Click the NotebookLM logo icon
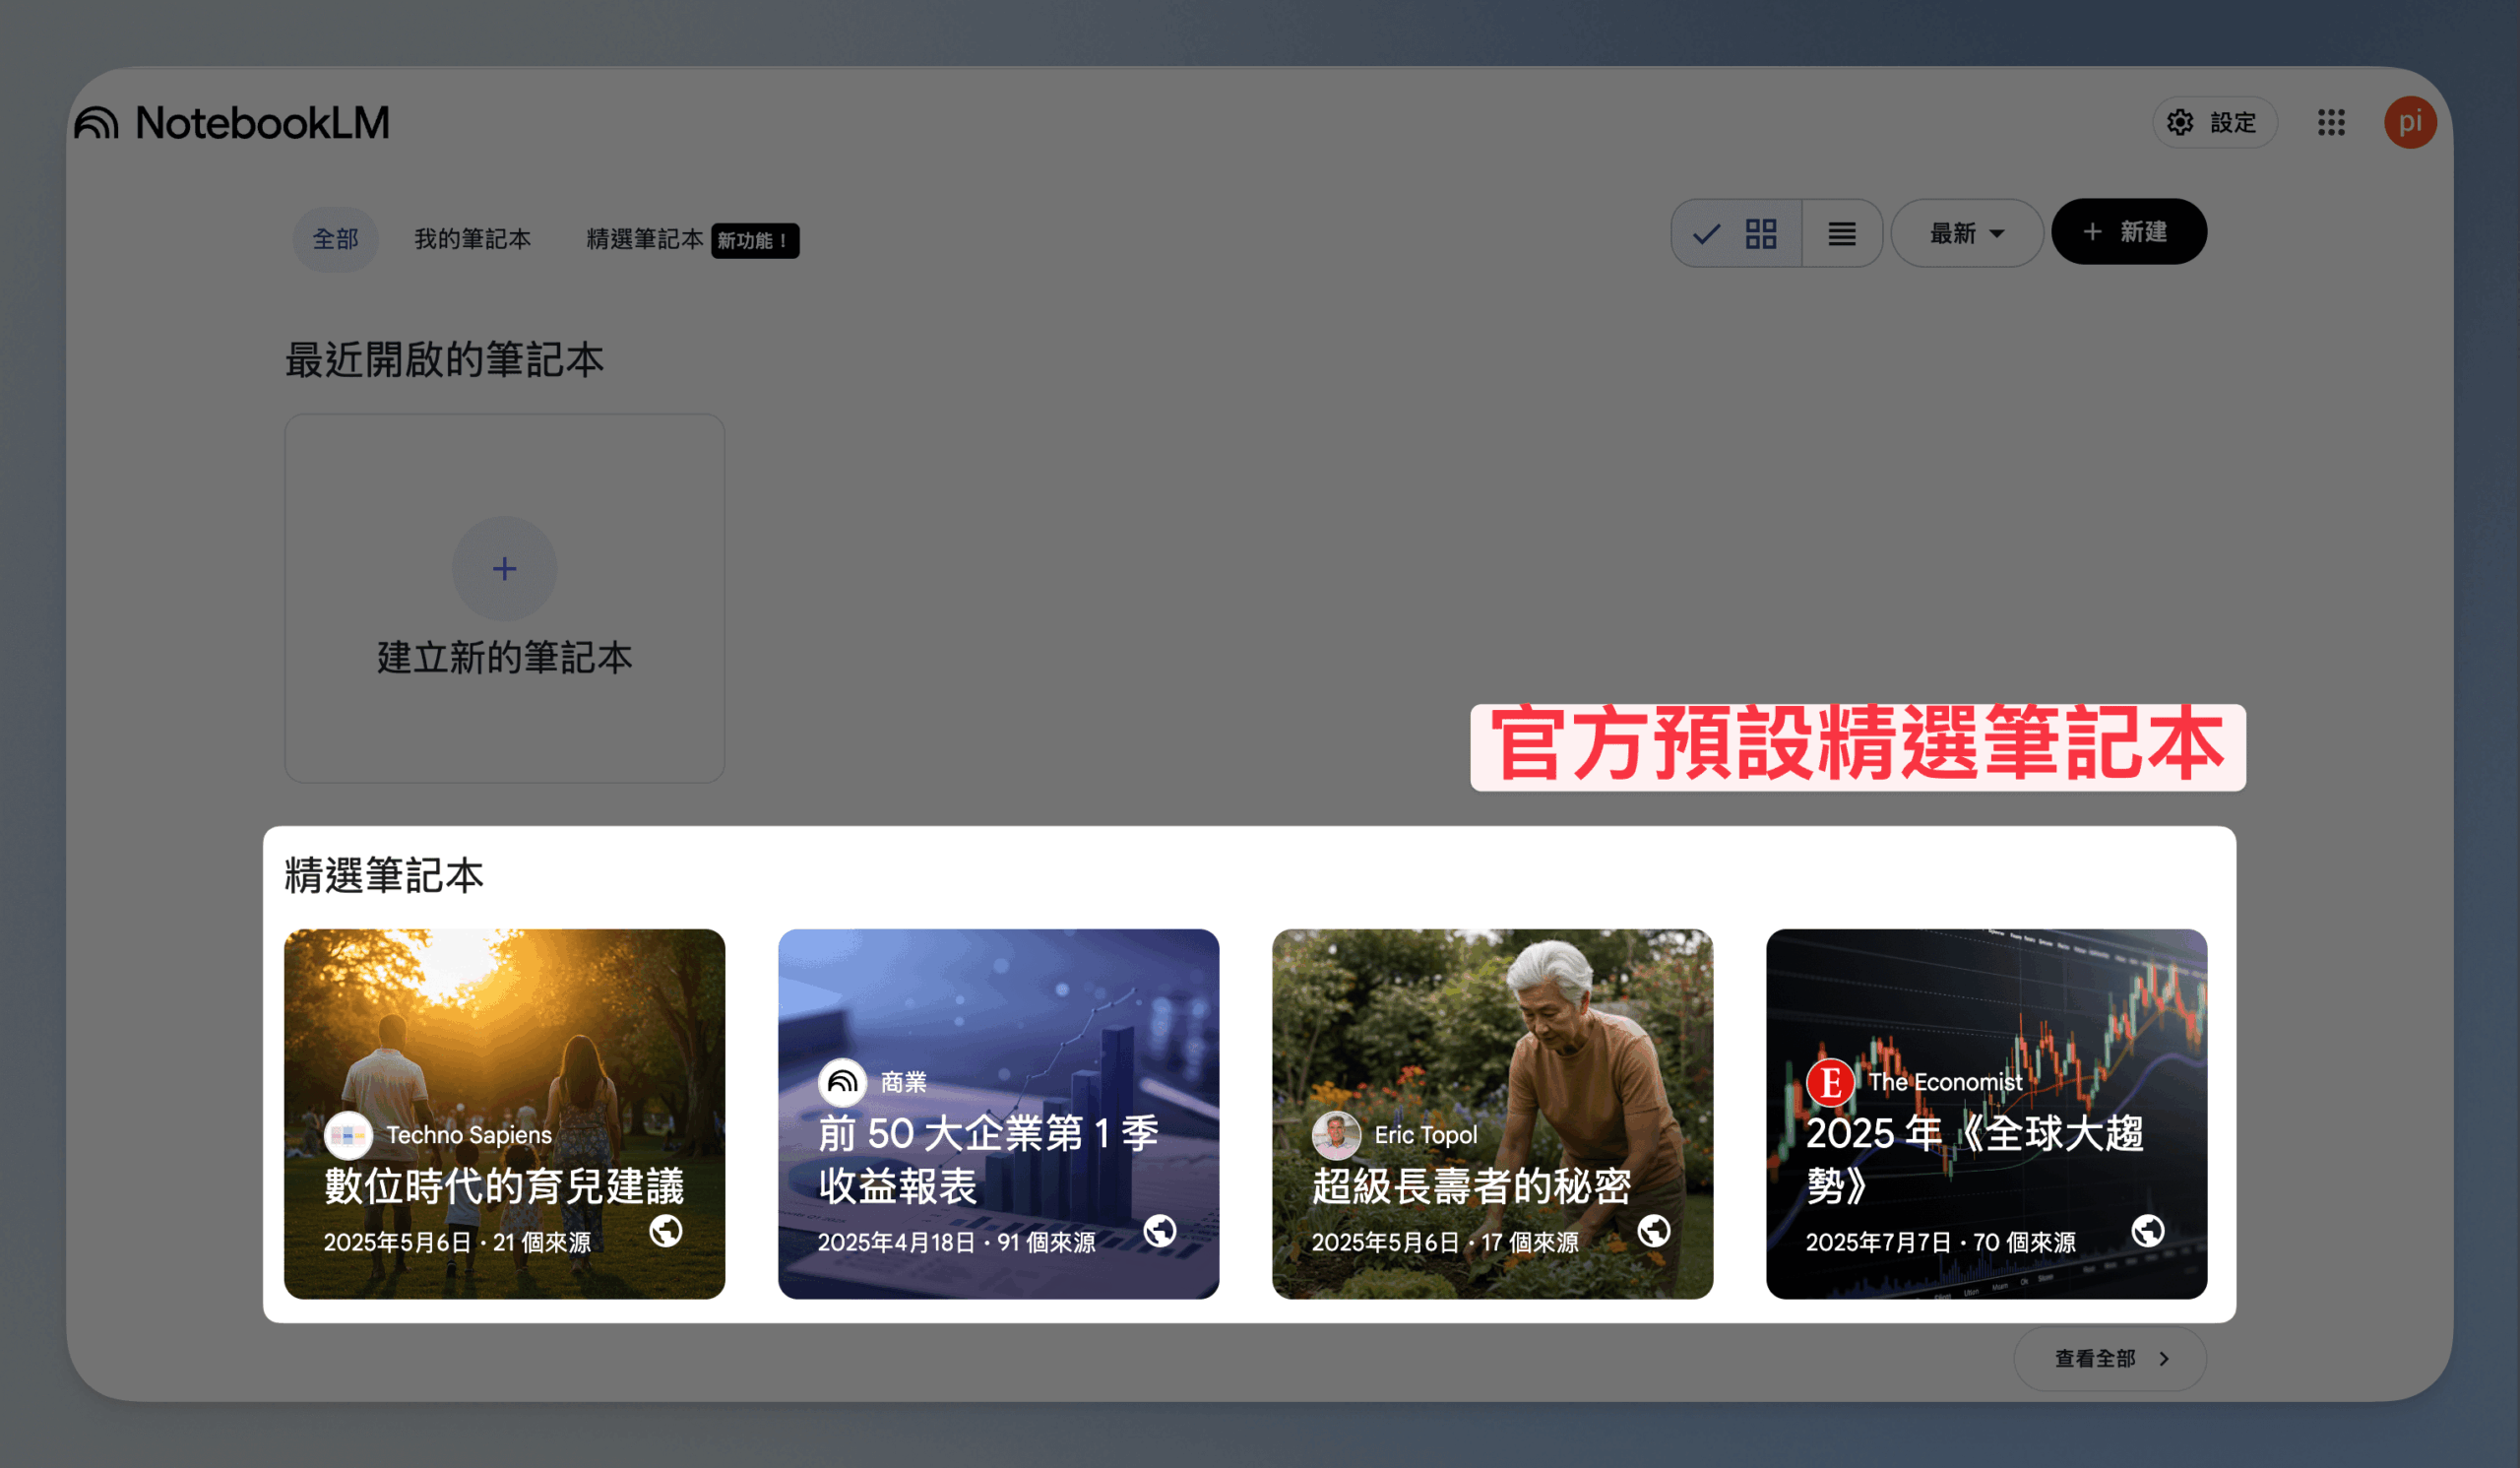Viewport: 2520px width, 1468px height. pyautogui.click(x=97, y=123)
